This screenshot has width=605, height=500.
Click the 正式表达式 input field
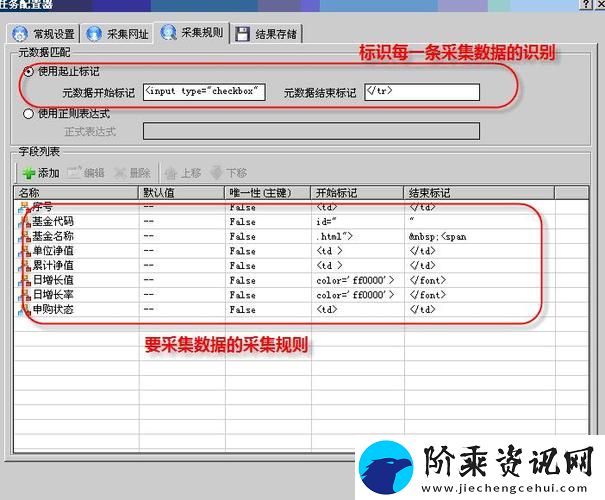(x=311, y=131)
